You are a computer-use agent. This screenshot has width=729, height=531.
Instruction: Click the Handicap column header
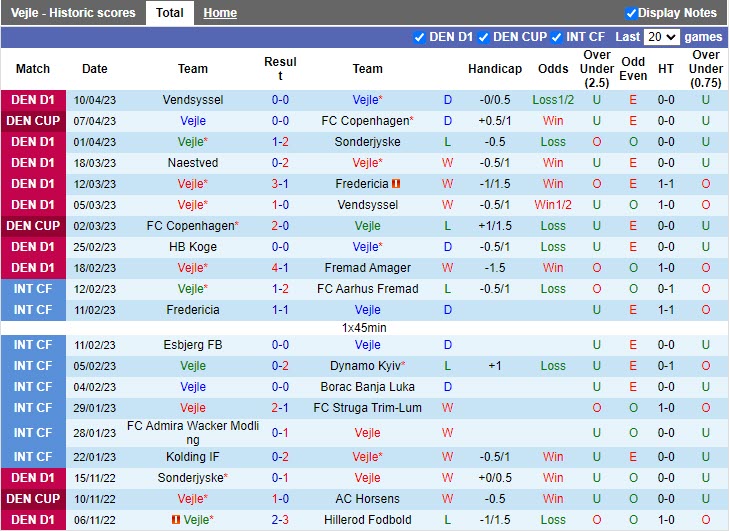pos(495,69)
